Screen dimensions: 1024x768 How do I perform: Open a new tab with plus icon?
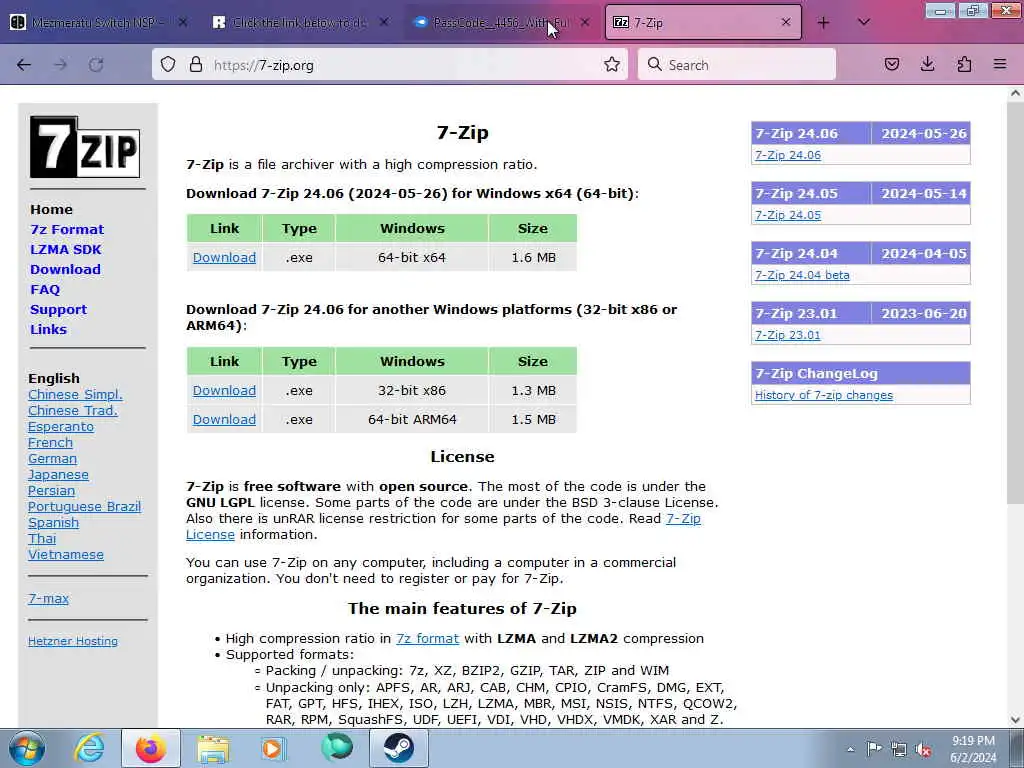tap(824, 23)
